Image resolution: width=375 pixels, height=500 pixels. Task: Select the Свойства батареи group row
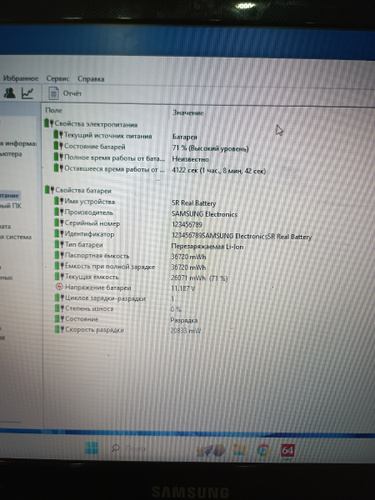(x=78, y=190)
